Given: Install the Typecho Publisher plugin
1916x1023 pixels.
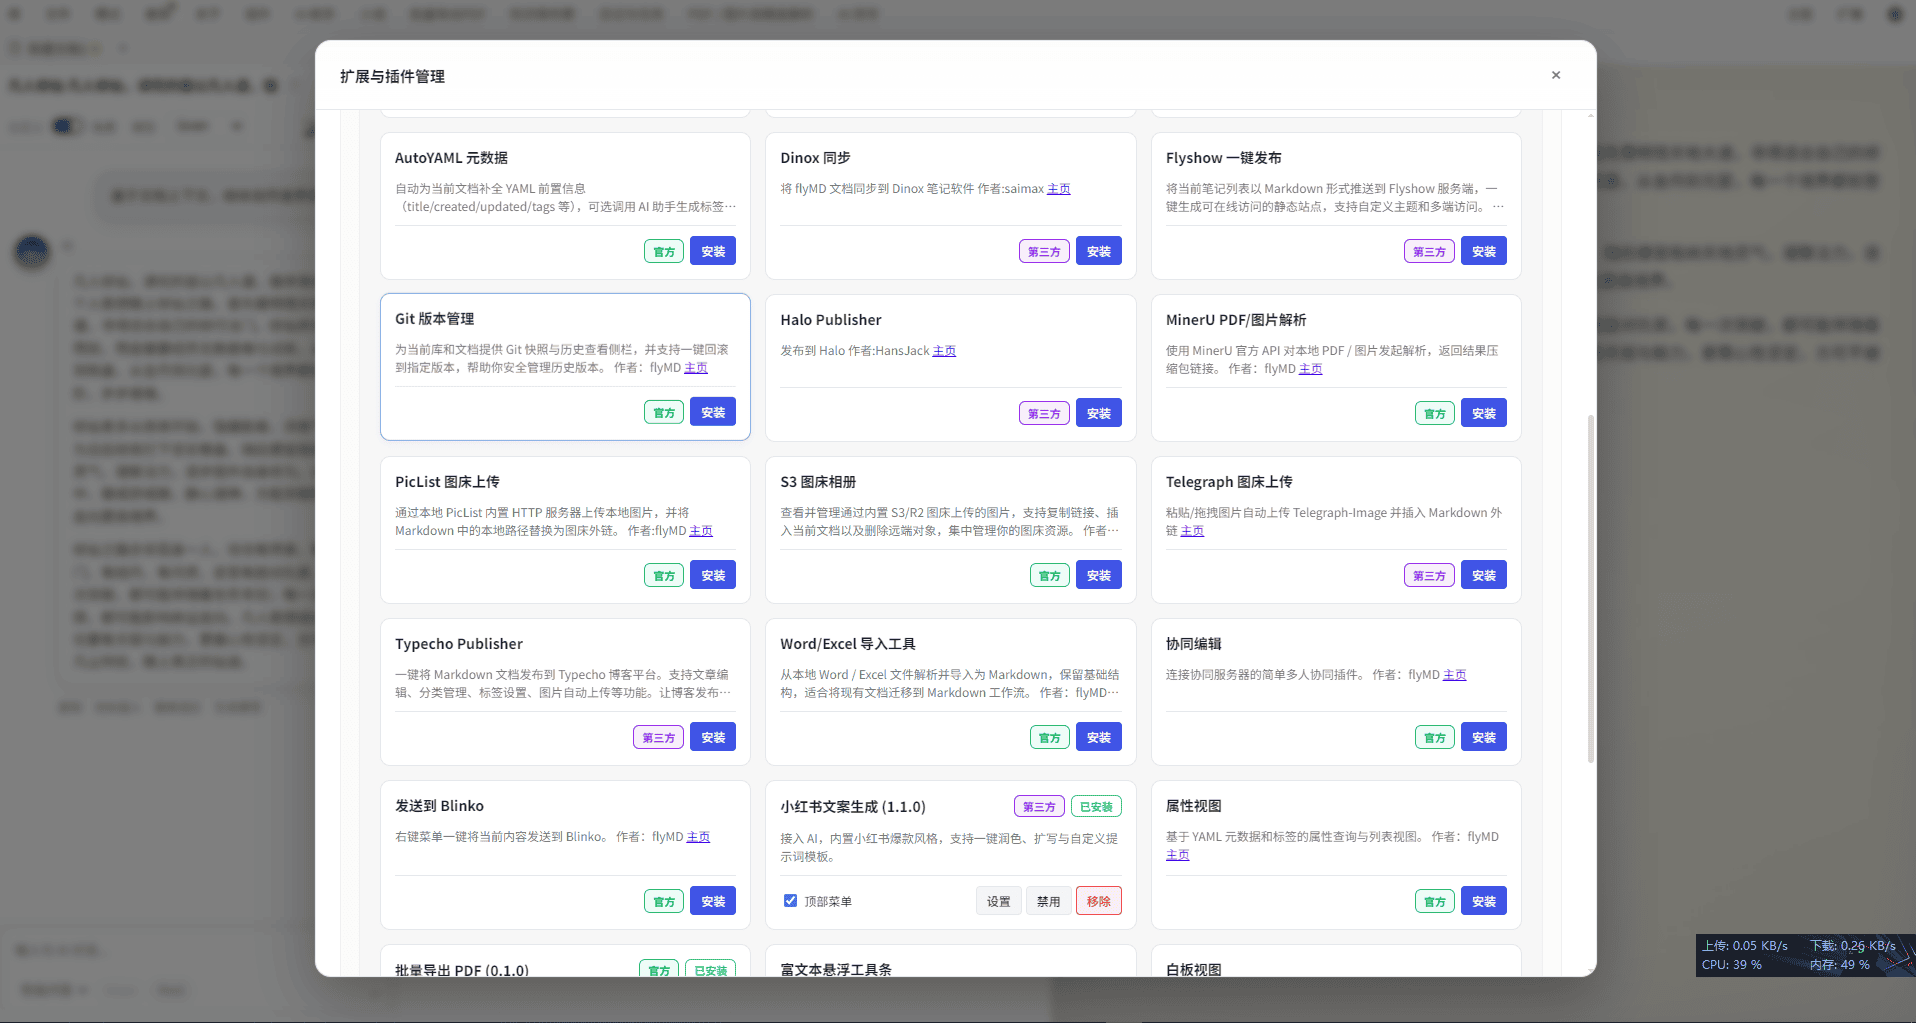Looking at the screenshot, I should tap(713, 737).
